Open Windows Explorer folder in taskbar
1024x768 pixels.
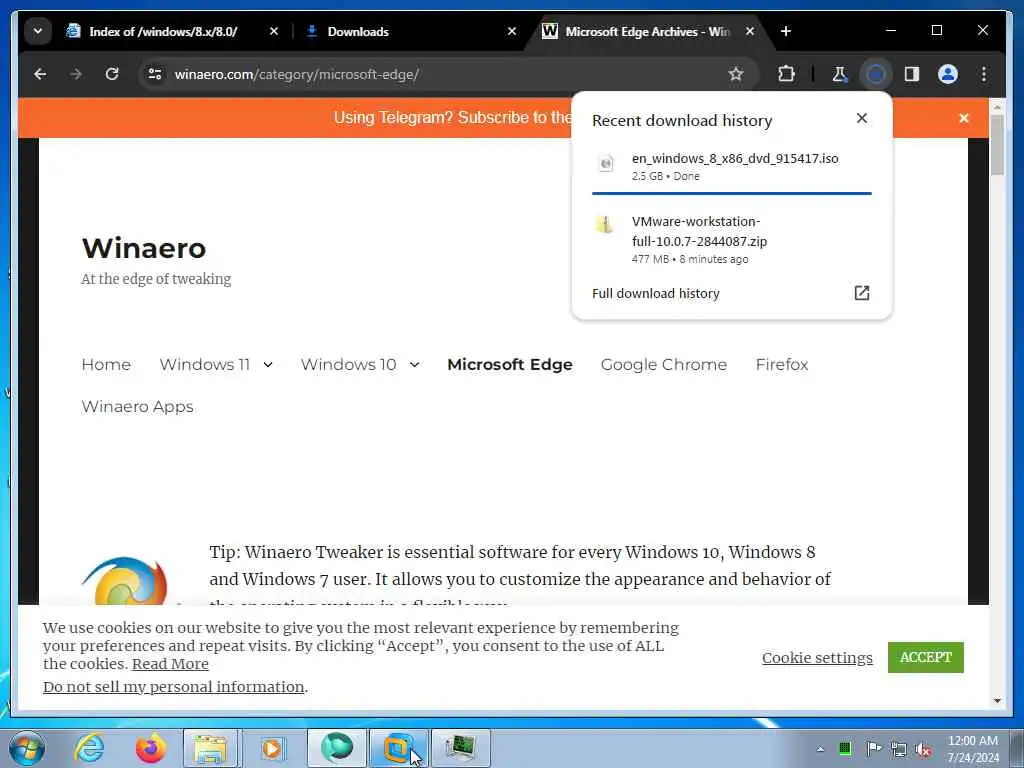point(210,748)
